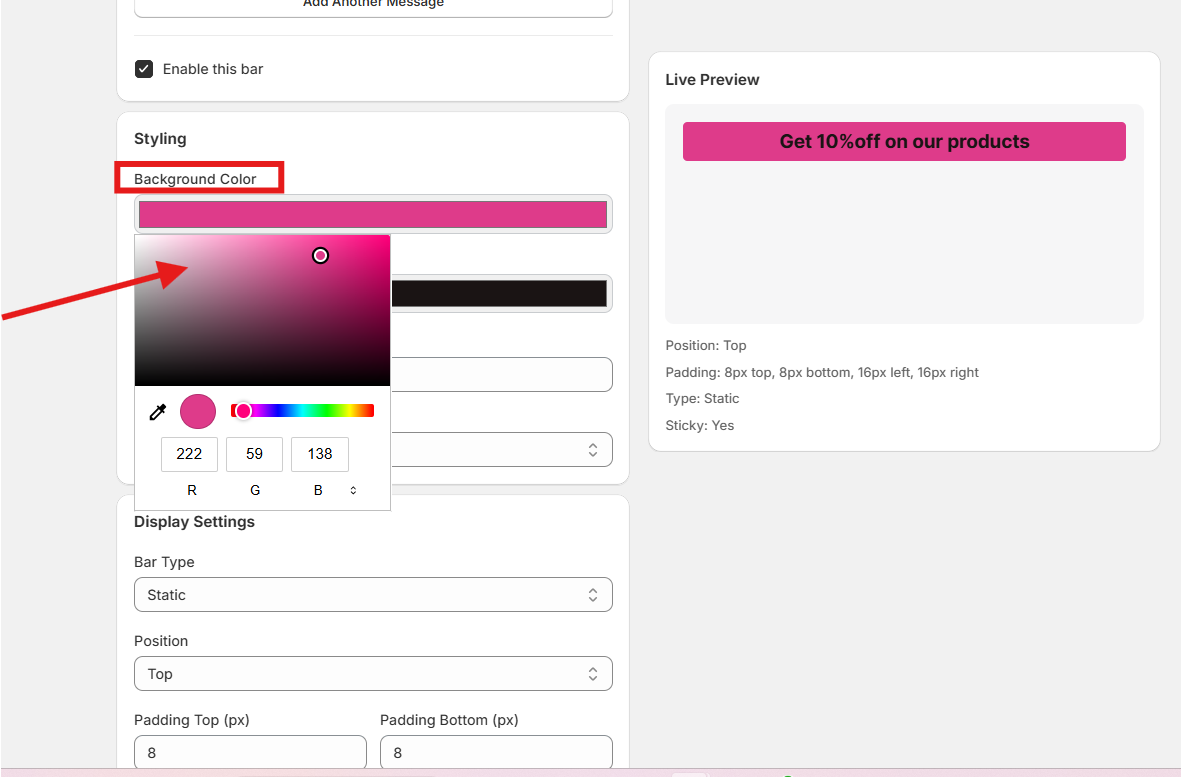Viewport: 1181px width, 777px height.
Task: Click the B value field showing 138
Action: click(x=319, y=454)
